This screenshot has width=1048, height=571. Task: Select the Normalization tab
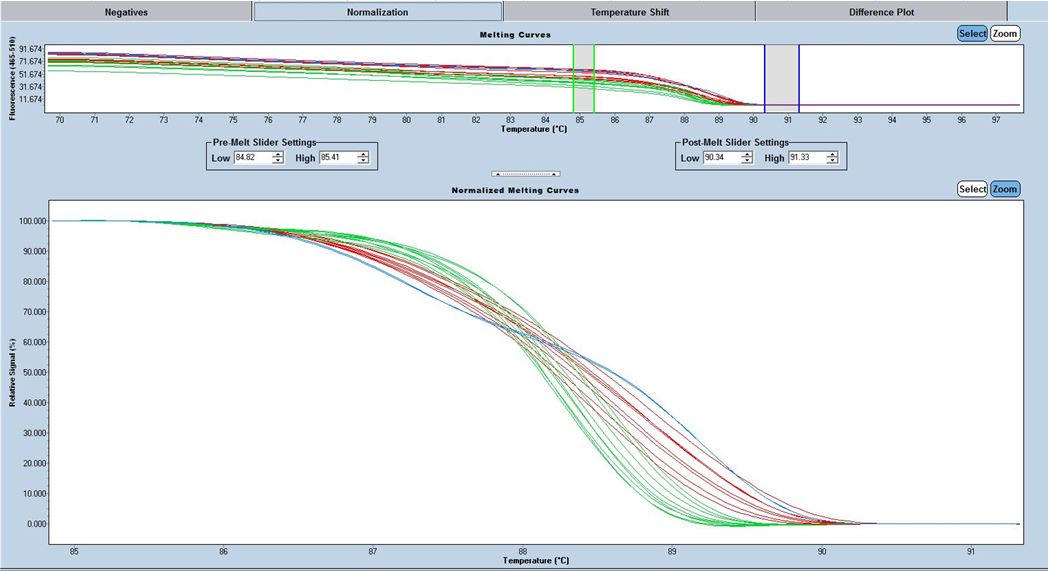(377, 12)
